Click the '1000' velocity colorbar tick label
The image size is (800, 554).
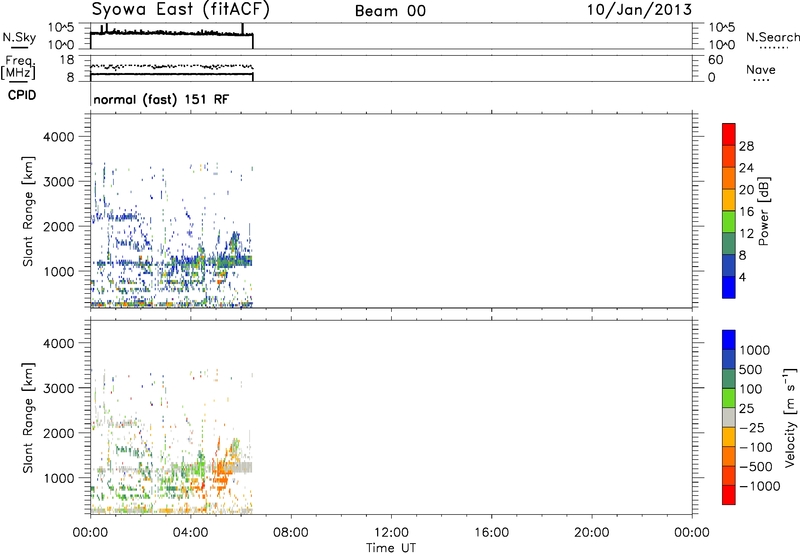(x=754, y=350)
